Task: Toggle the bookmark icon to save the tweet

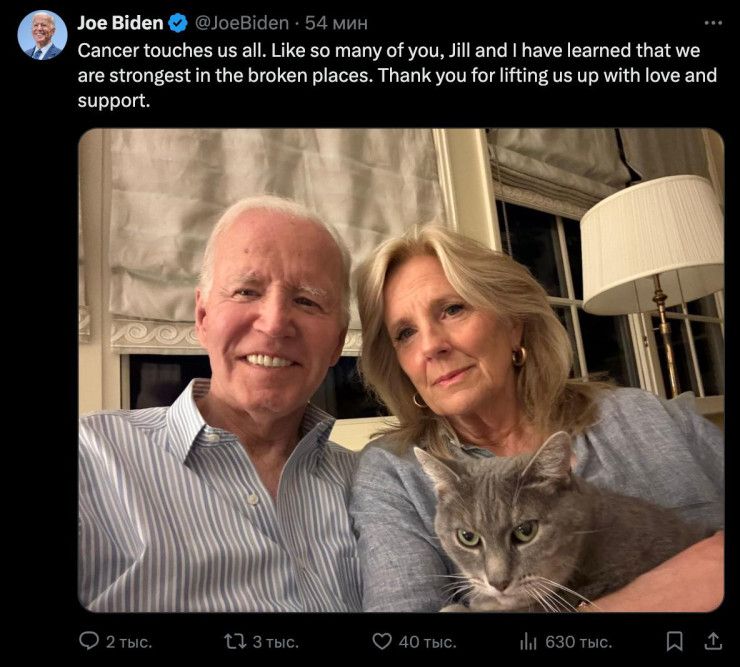Action: [x=675, y=641]
